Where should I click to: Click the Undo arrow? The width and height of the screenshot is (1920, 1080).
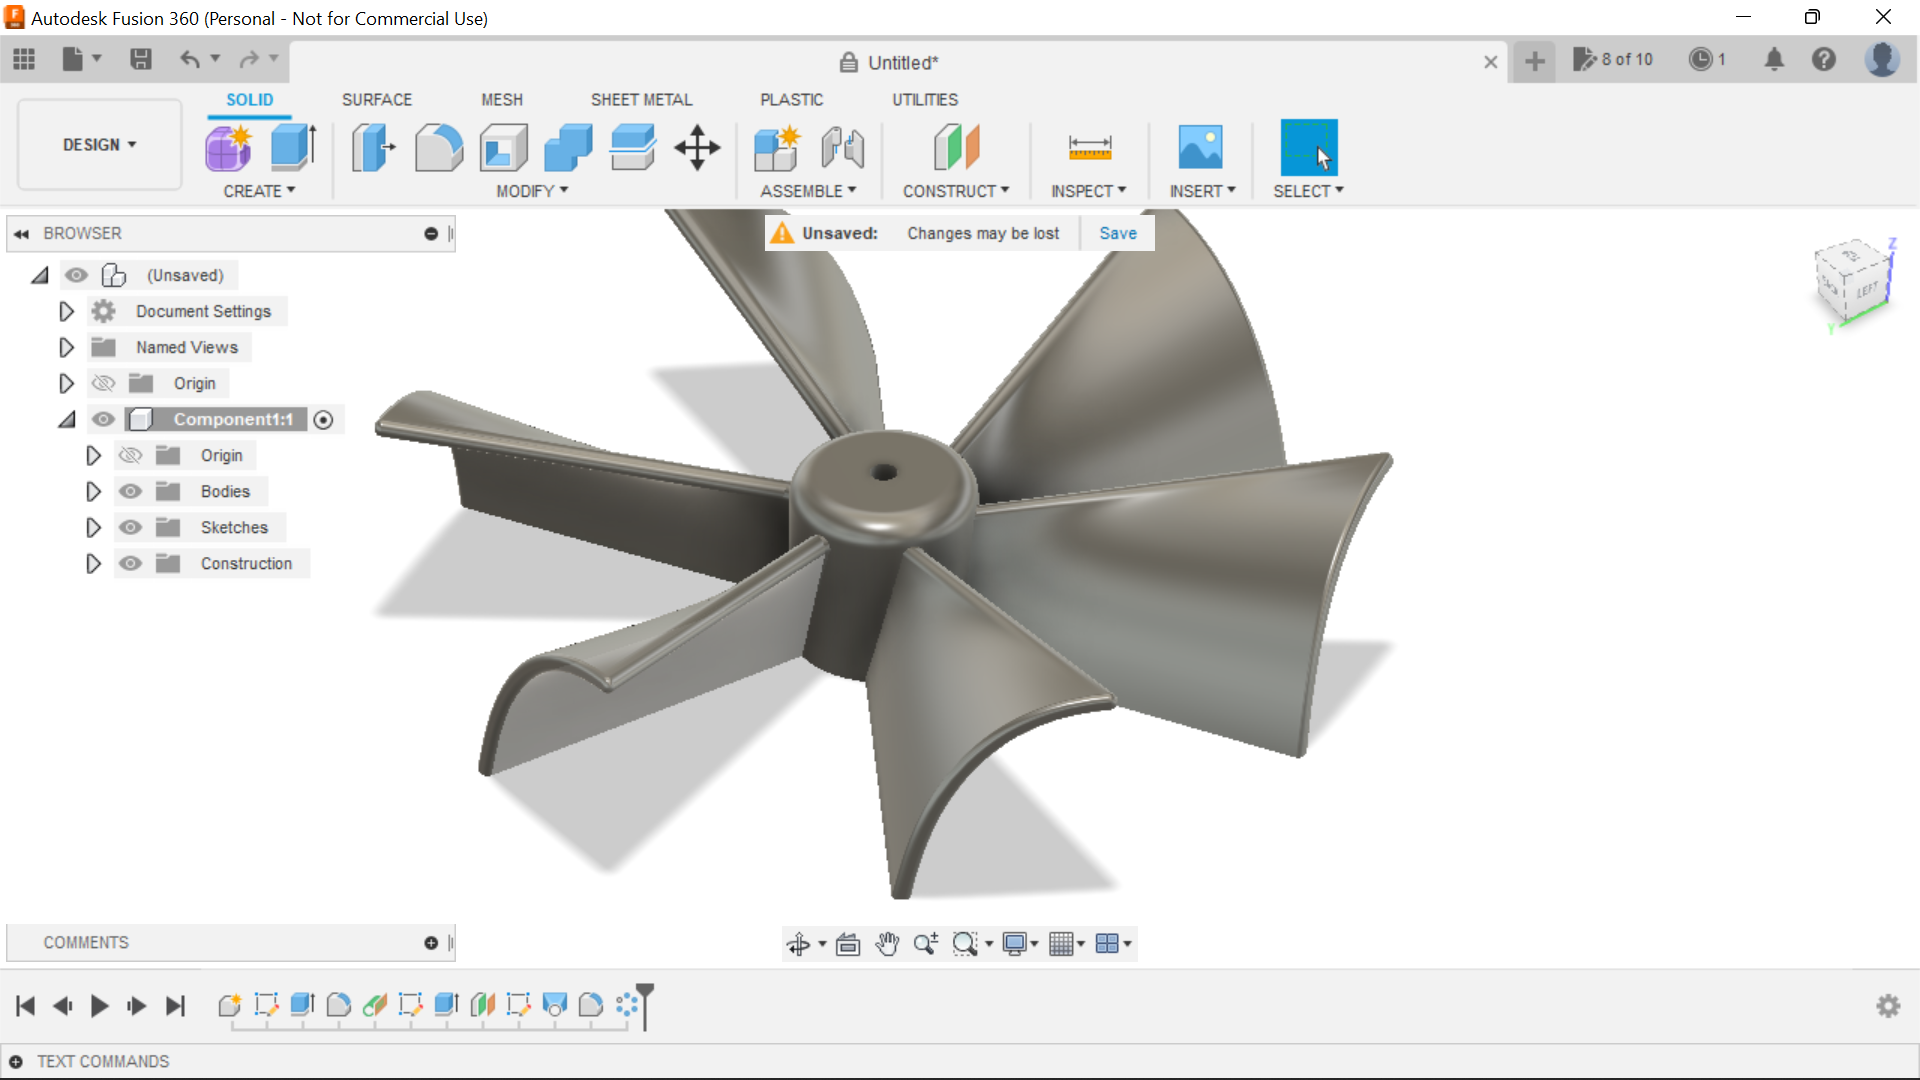tap(189, 60)
